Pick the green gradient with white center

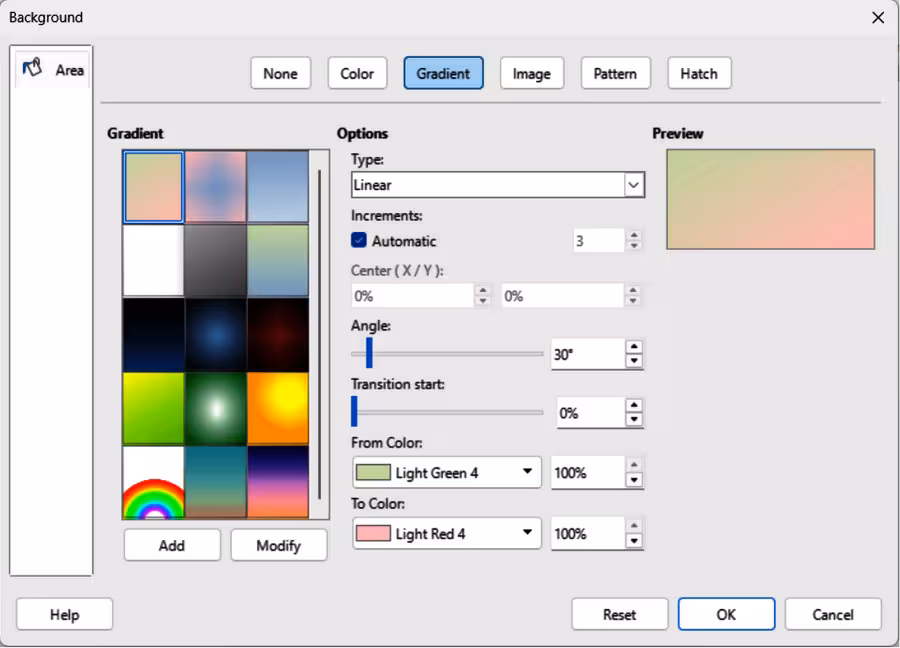tap(216, 408)
